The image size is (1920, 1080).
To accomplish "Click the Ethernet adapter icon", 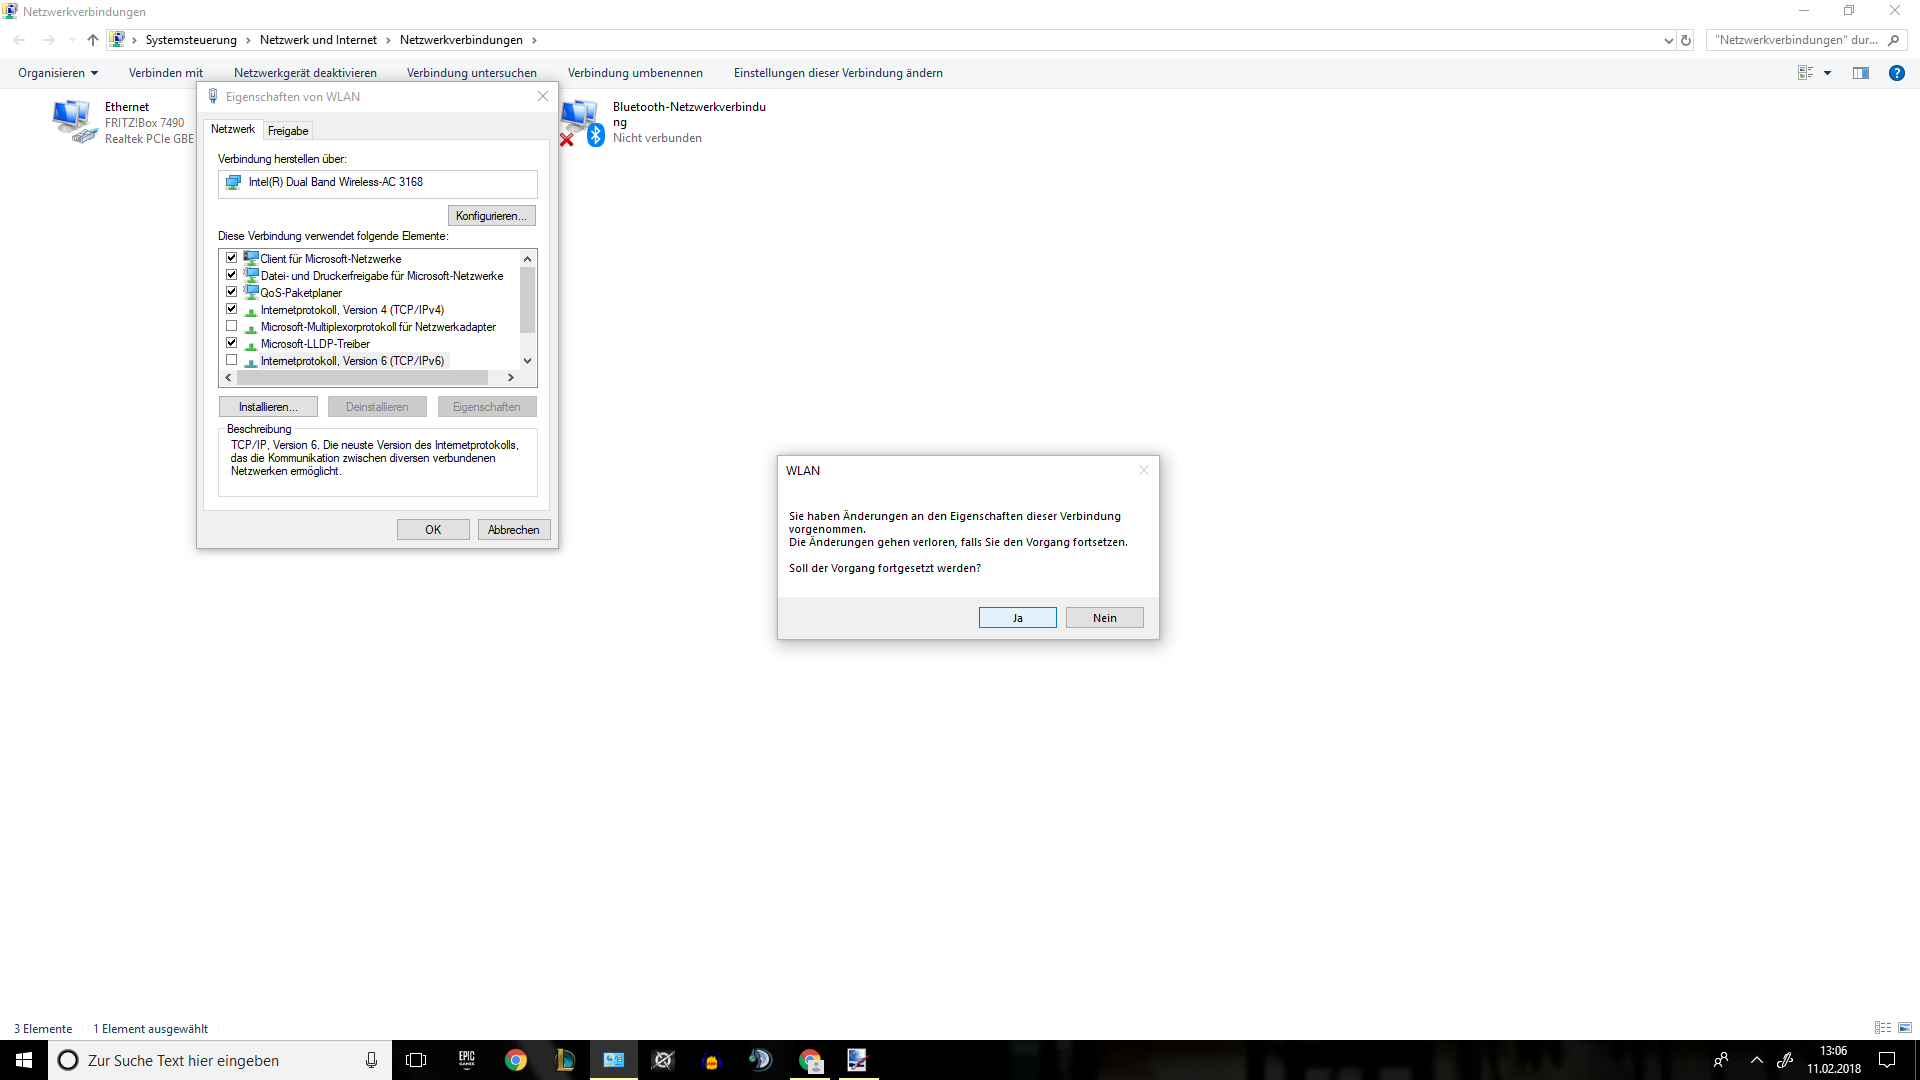I will click(x=73, y=121).
